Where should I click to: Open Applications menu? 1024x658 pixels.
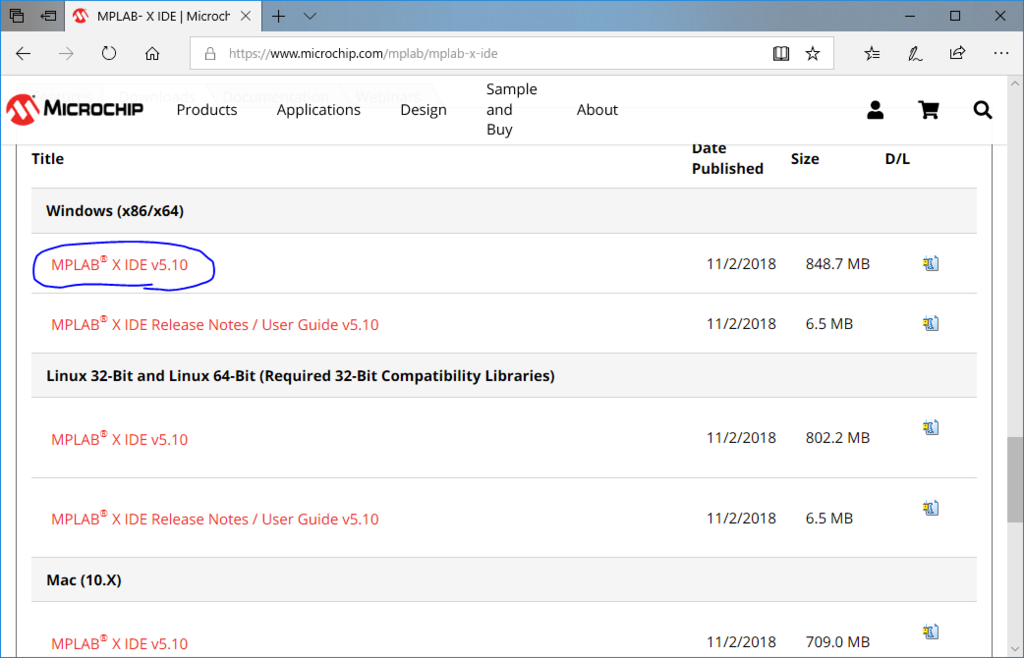click(x=319, y=110)
